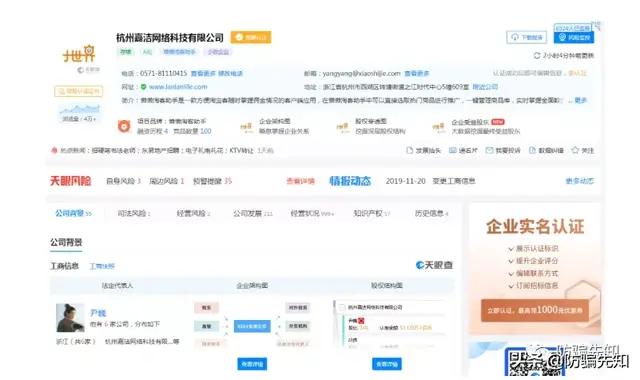The width and height of the screenshot is (640, 380).
Task: Click the orange company logo
Action: 79,53
